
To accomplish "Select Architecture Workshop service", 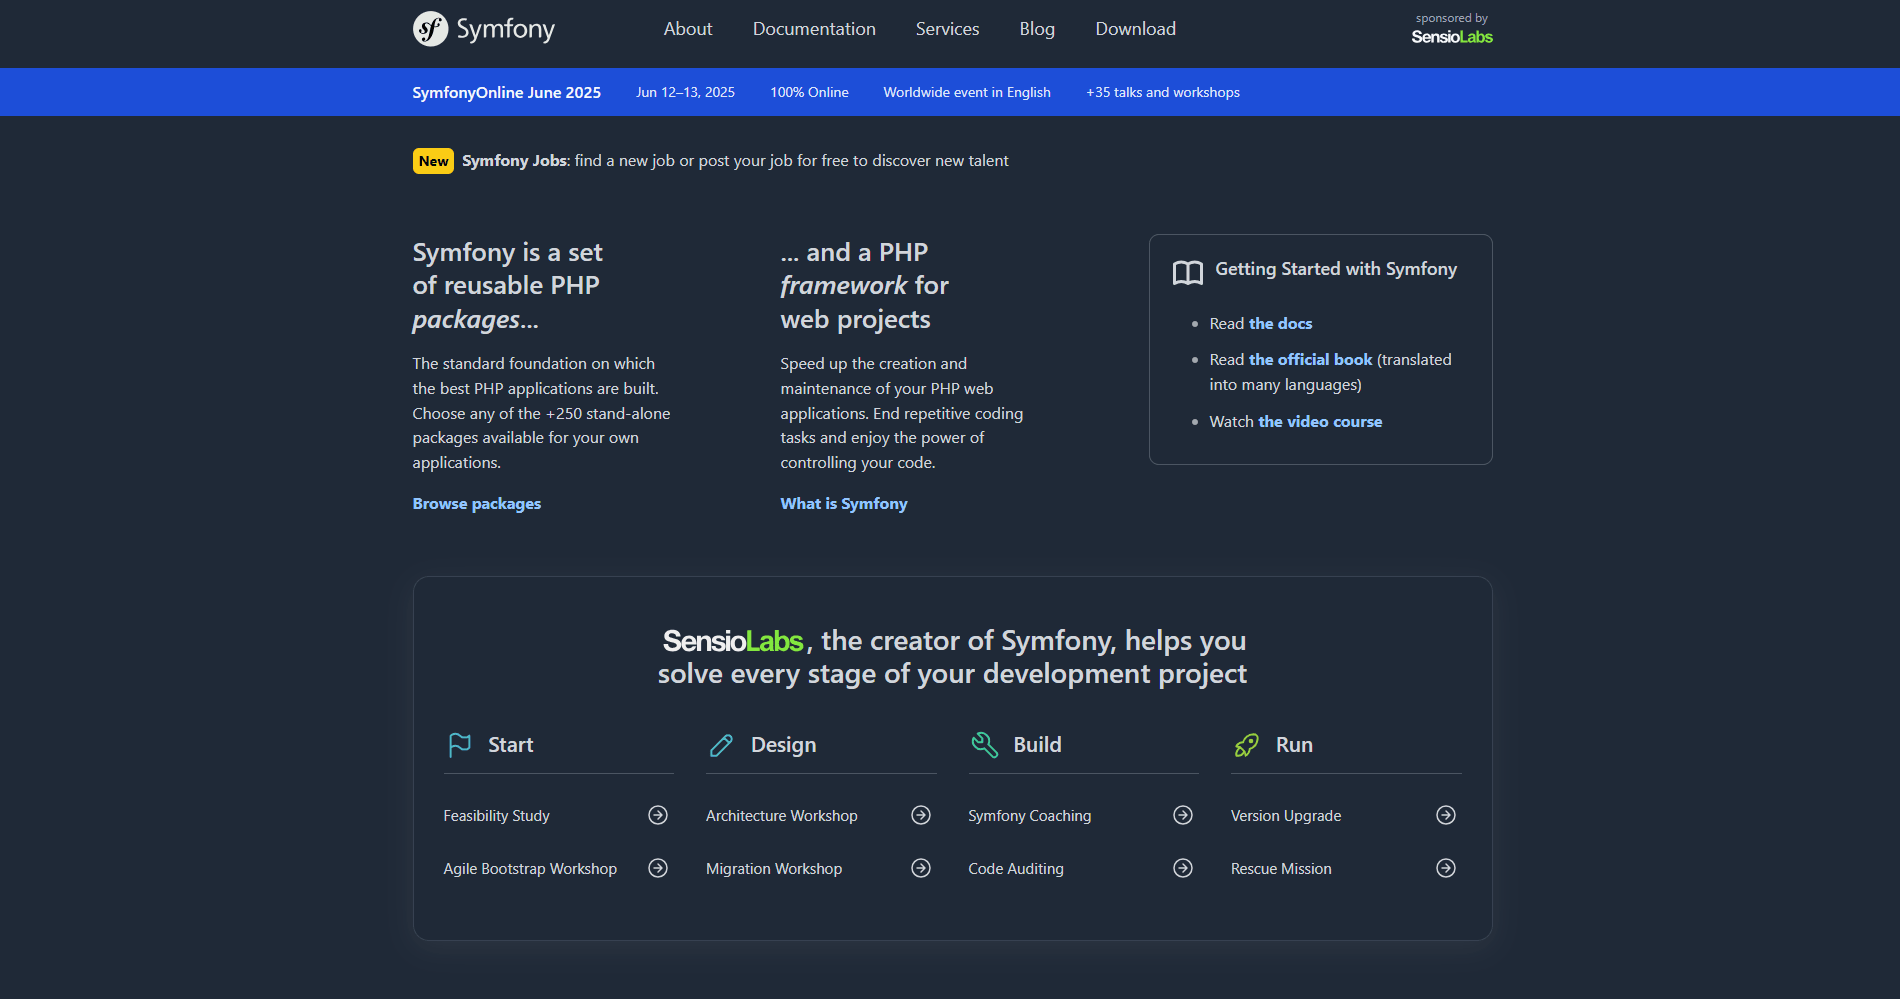I will point(781,816).
